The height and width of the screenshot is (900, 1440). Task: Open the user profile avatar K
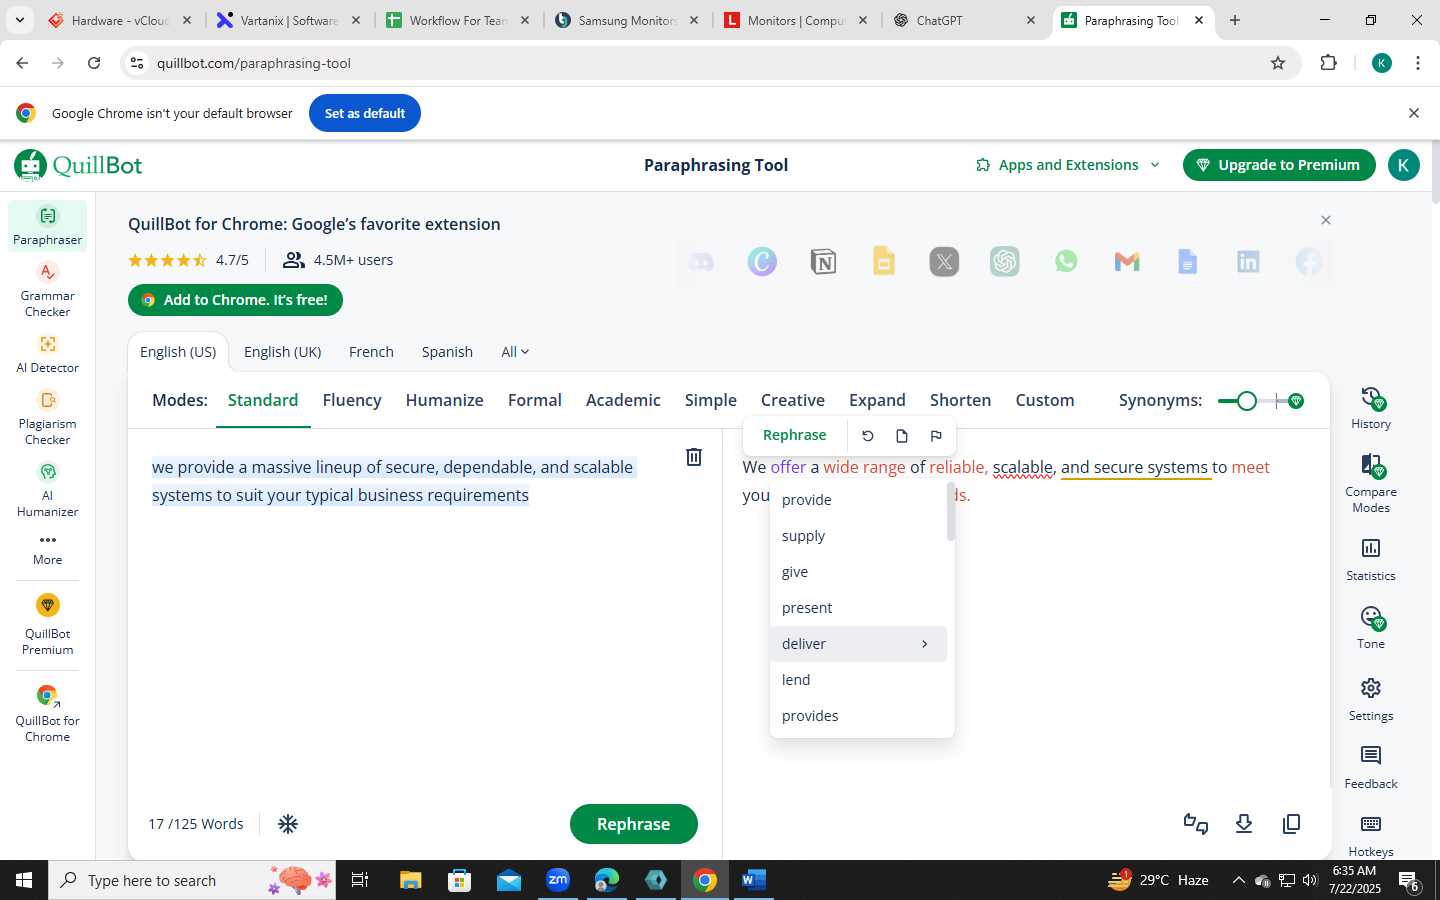[1403, 165]
